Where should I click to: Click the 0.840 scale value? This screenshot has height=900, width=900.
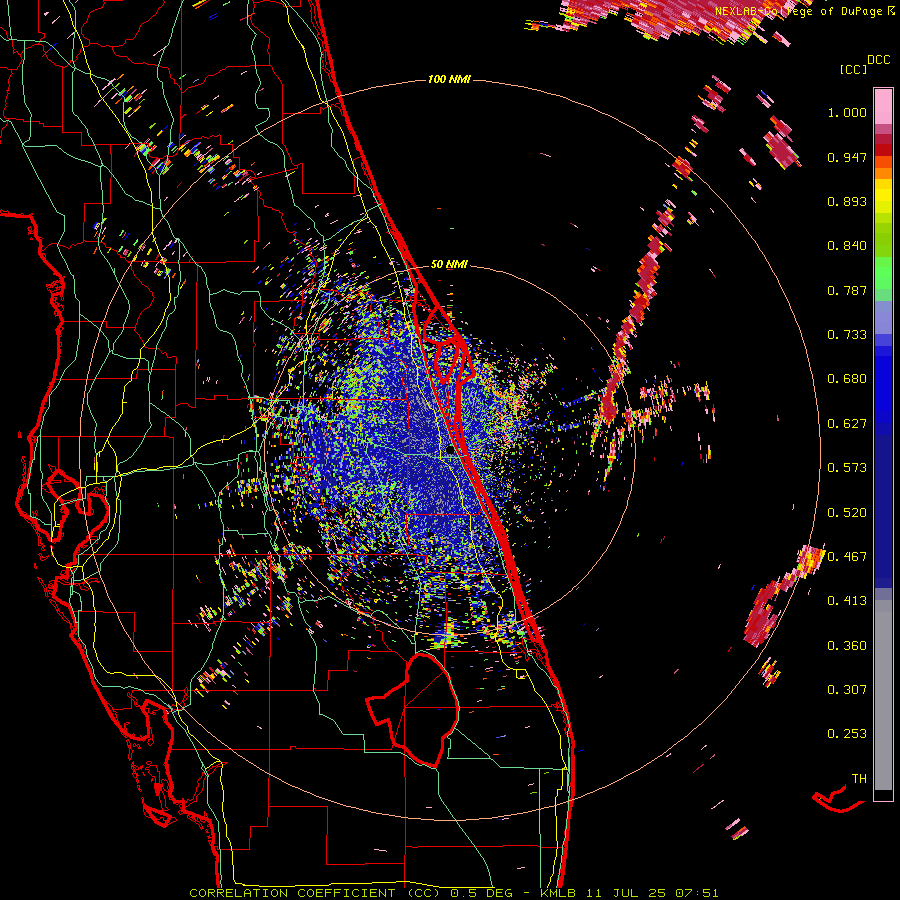click(847, 246)
